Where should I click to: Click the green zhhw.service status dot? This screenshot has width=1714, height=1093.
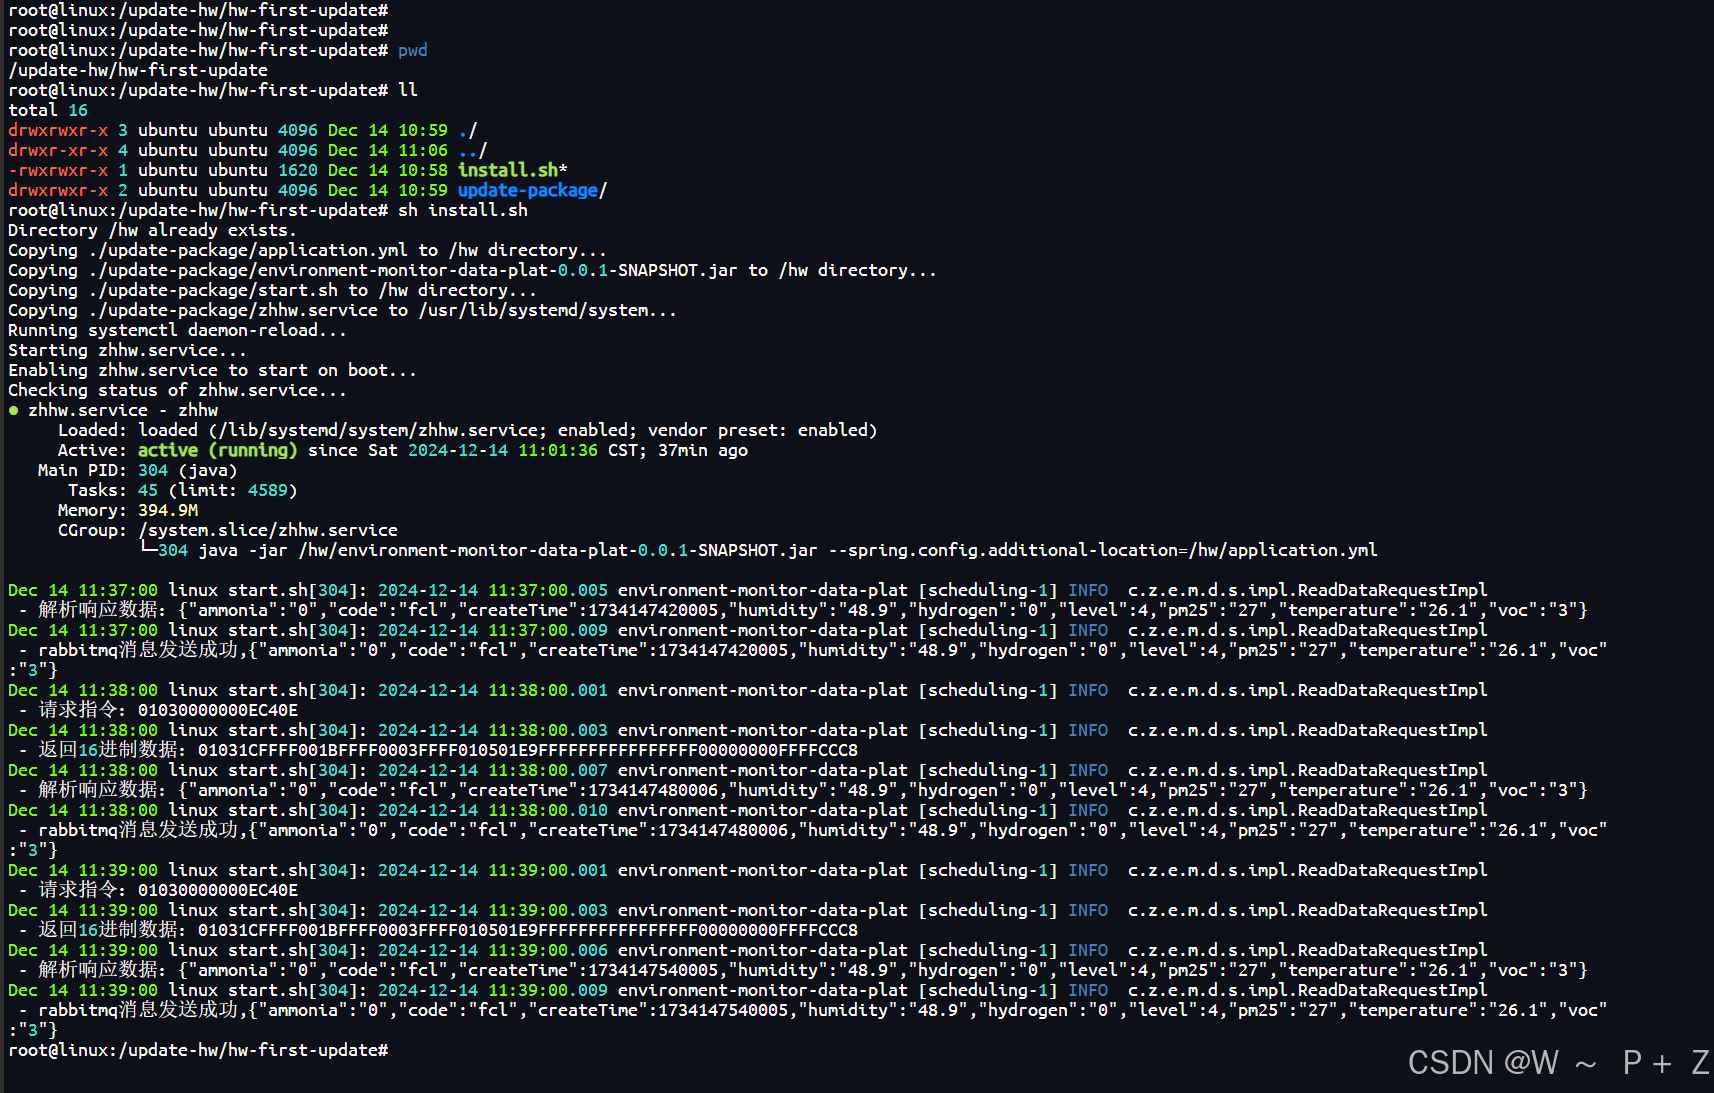[x=13, y=409]
